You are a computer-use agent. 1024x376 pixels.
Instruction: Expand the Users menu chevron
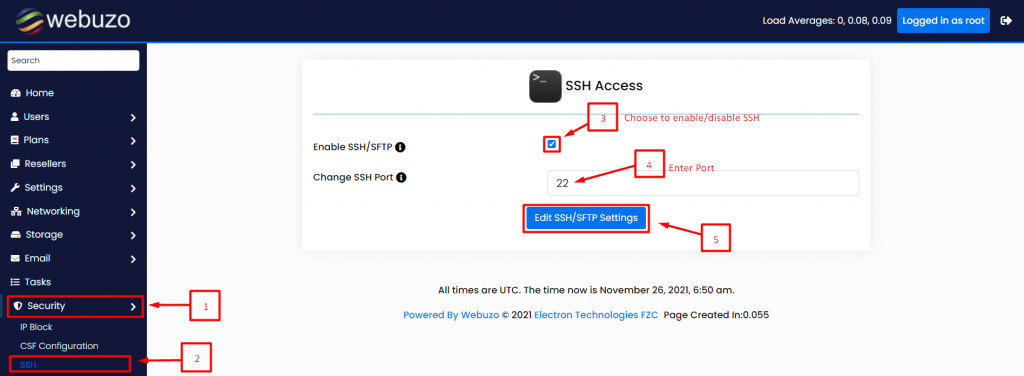[133, 118]
